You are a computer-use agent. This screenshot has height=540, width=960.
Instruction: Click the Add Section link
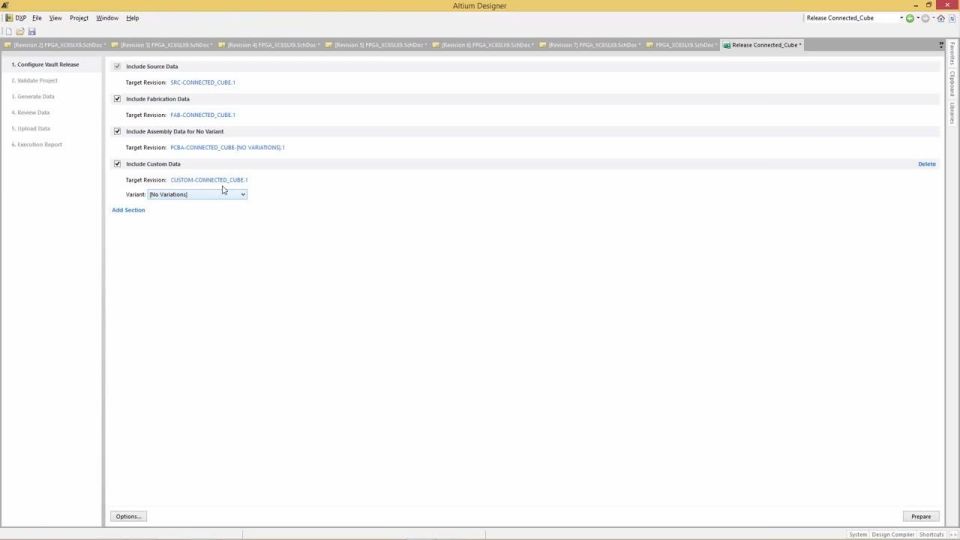(x=129, y=210)
